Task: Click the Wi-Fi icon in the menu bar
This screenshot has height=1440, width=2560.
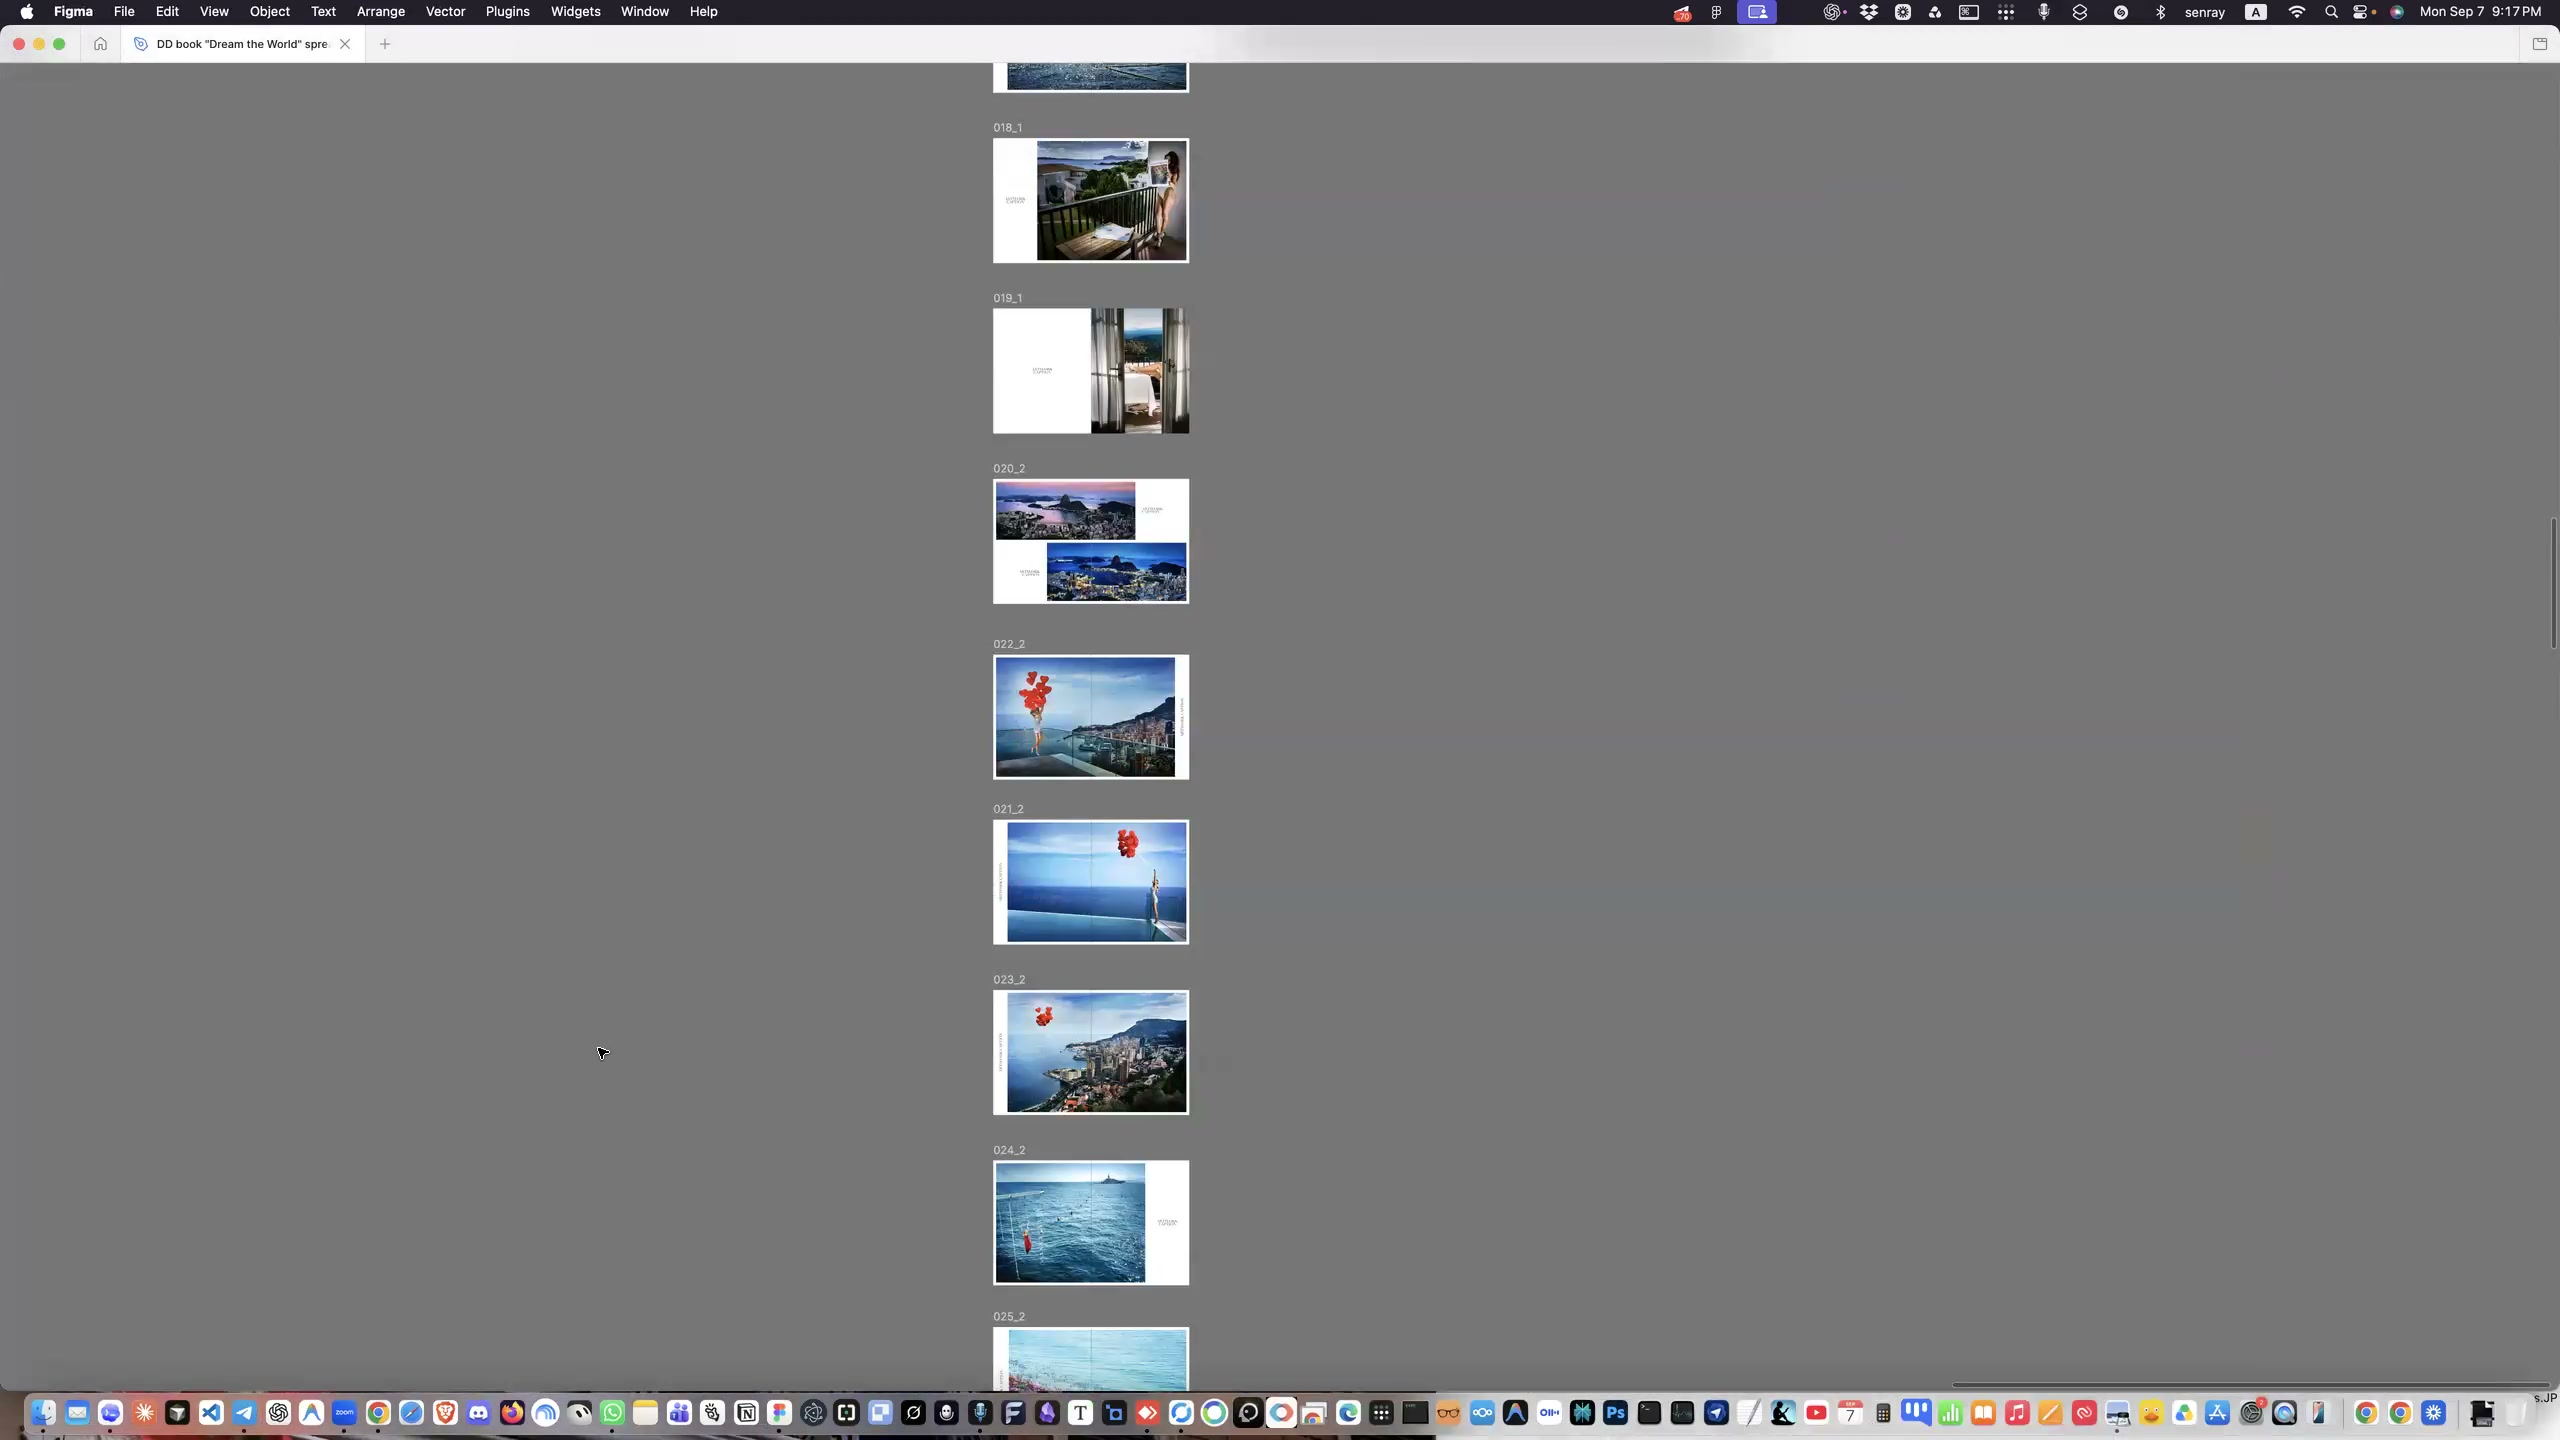Action: [2297, 12]
